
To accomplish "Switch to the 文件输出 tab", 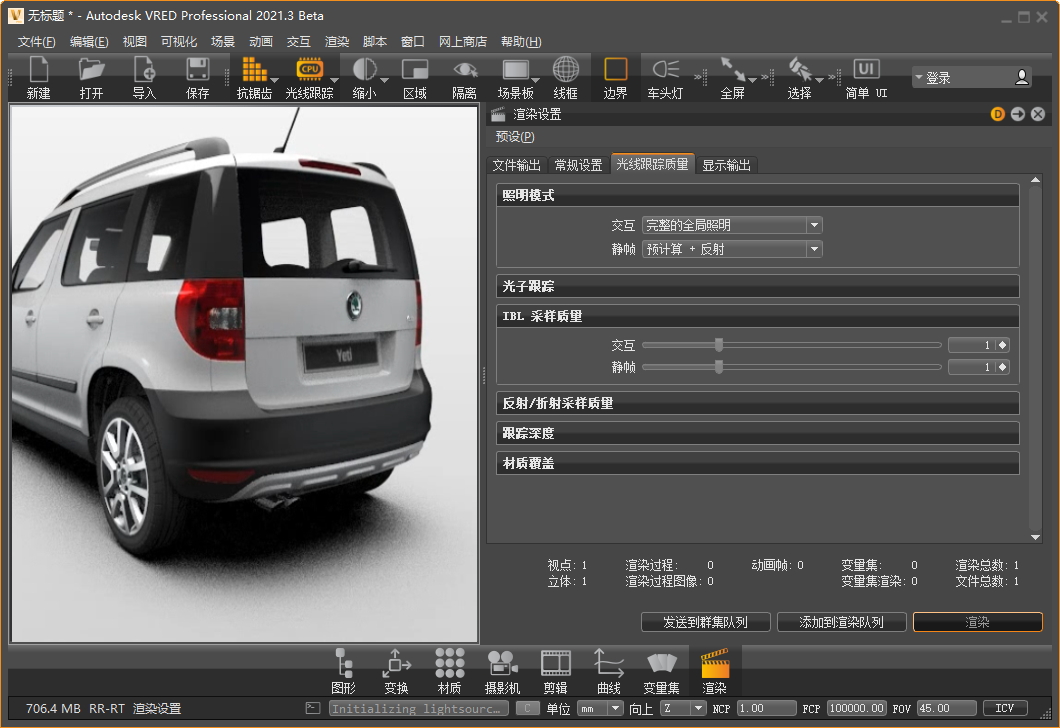I will pos(516,166).
